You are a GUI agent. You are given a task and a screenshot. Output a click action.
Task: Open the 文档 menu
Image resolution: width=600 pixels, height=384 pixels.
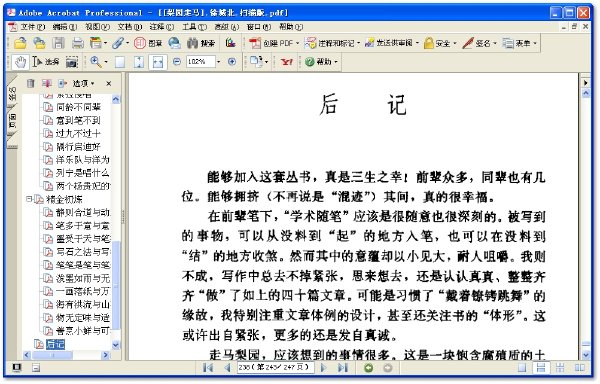[129, 27]
